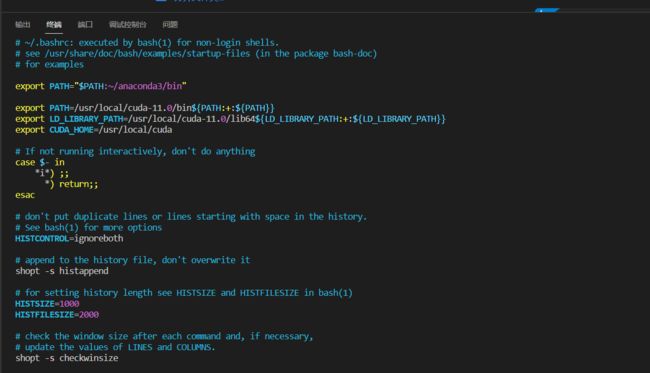Select the 终端 (Terminal) panel tab
This screenshot has width=650, height=373.
(x=54, y=25)
